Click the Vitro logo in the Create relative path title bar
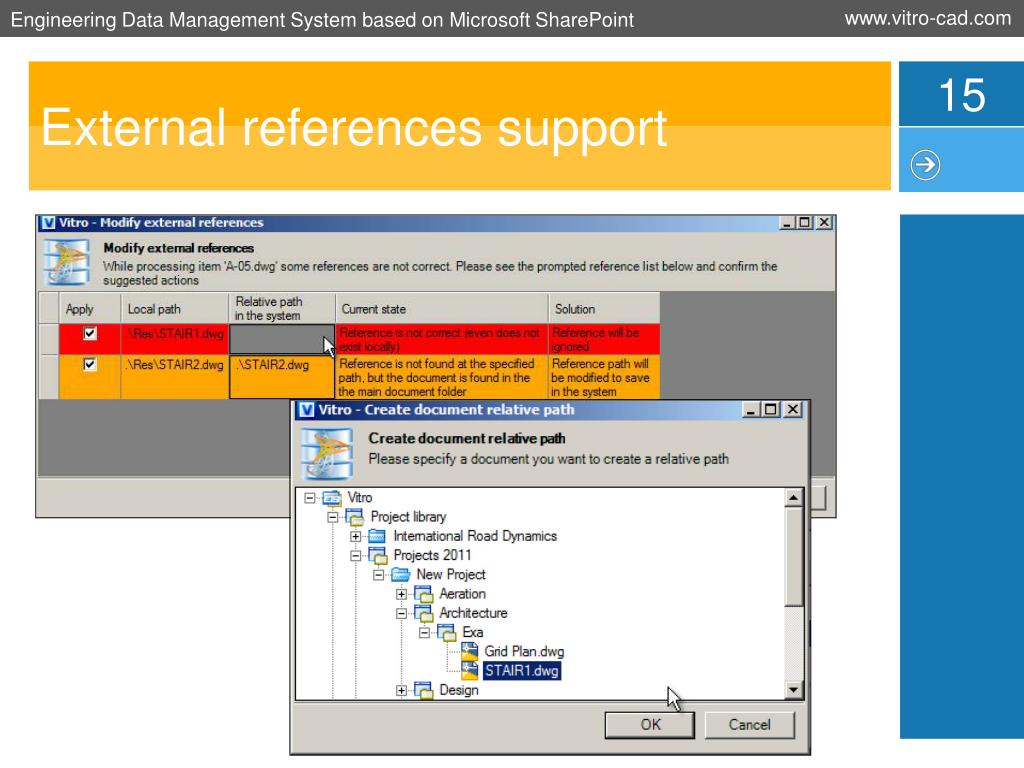The width and height of the screenshot is (1024, 768). [x=306, y=409]
